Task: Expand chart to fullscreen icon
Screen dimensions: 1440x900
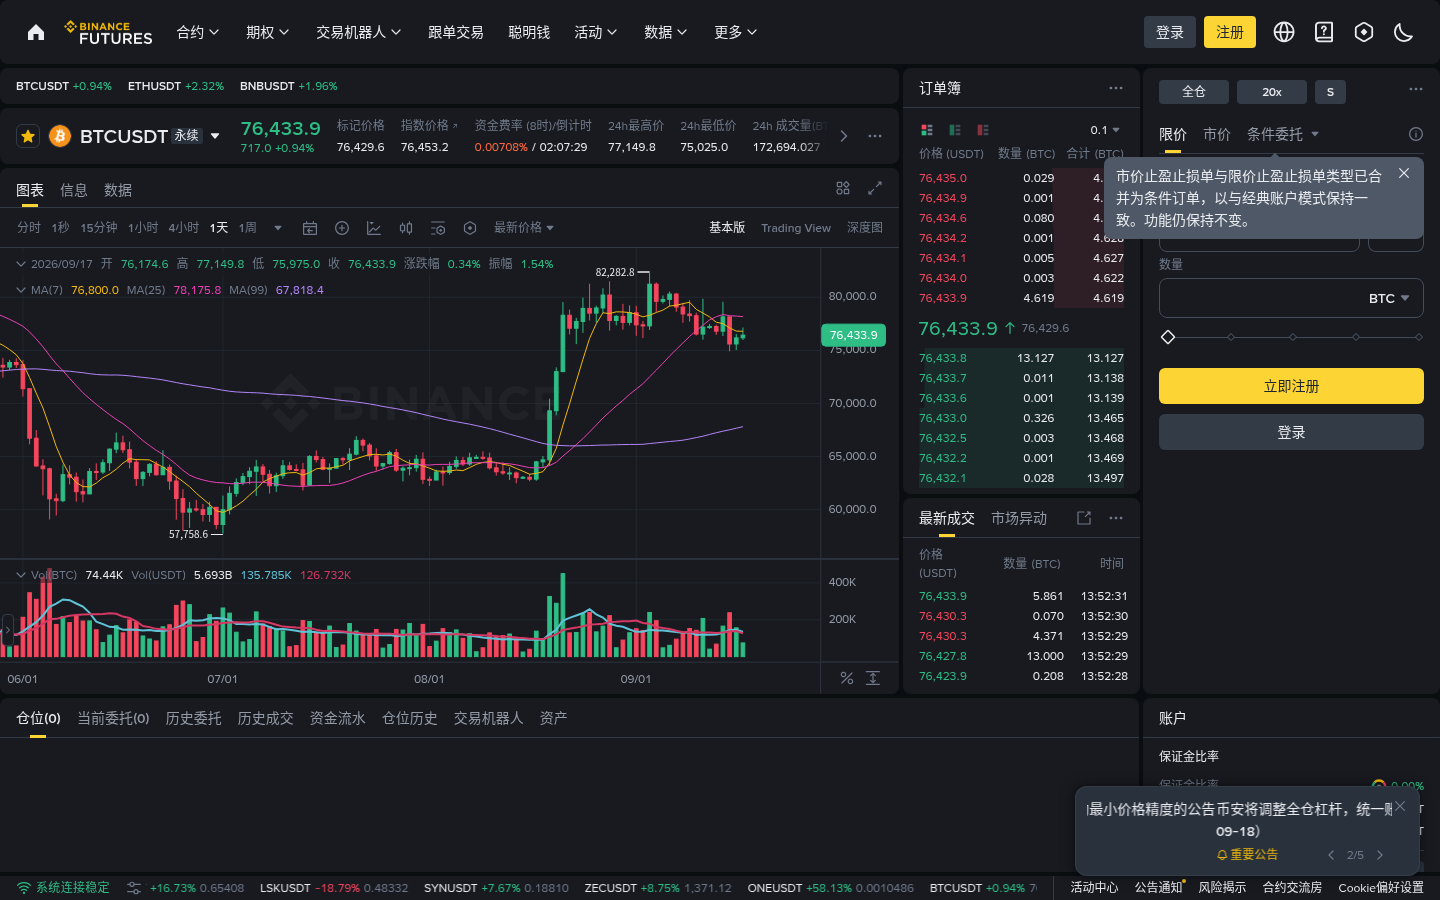Action: 875,188
